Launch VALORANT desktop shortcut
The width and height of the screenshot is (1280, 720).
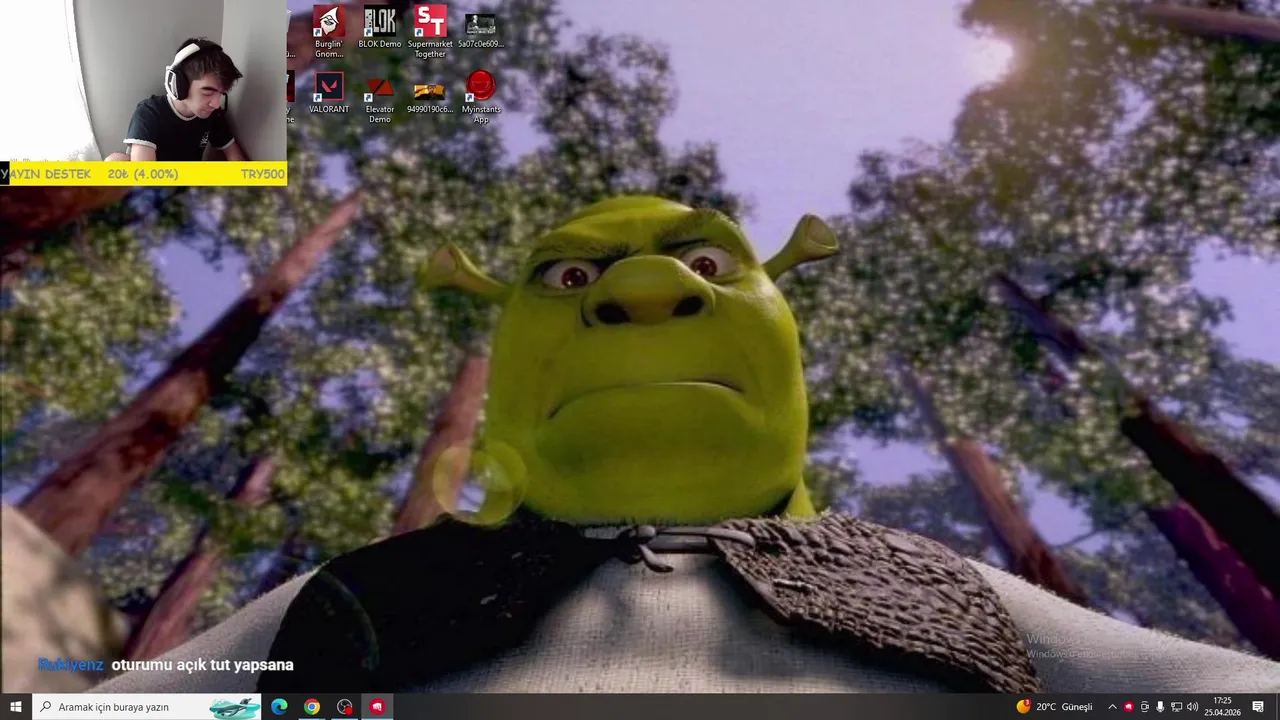[x=329, y=92]
